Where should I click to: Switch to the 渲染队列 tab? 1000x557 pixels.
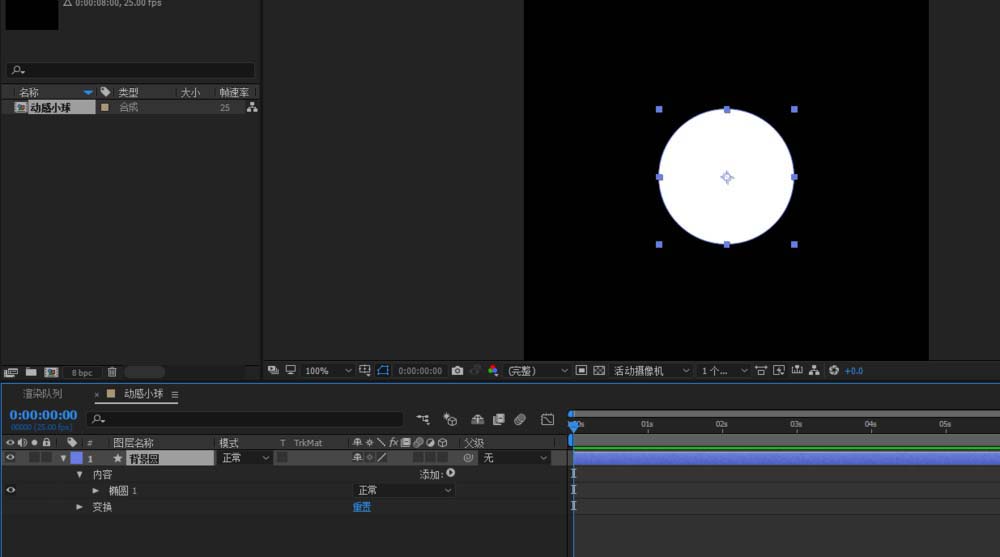click(x=42, y=394)
